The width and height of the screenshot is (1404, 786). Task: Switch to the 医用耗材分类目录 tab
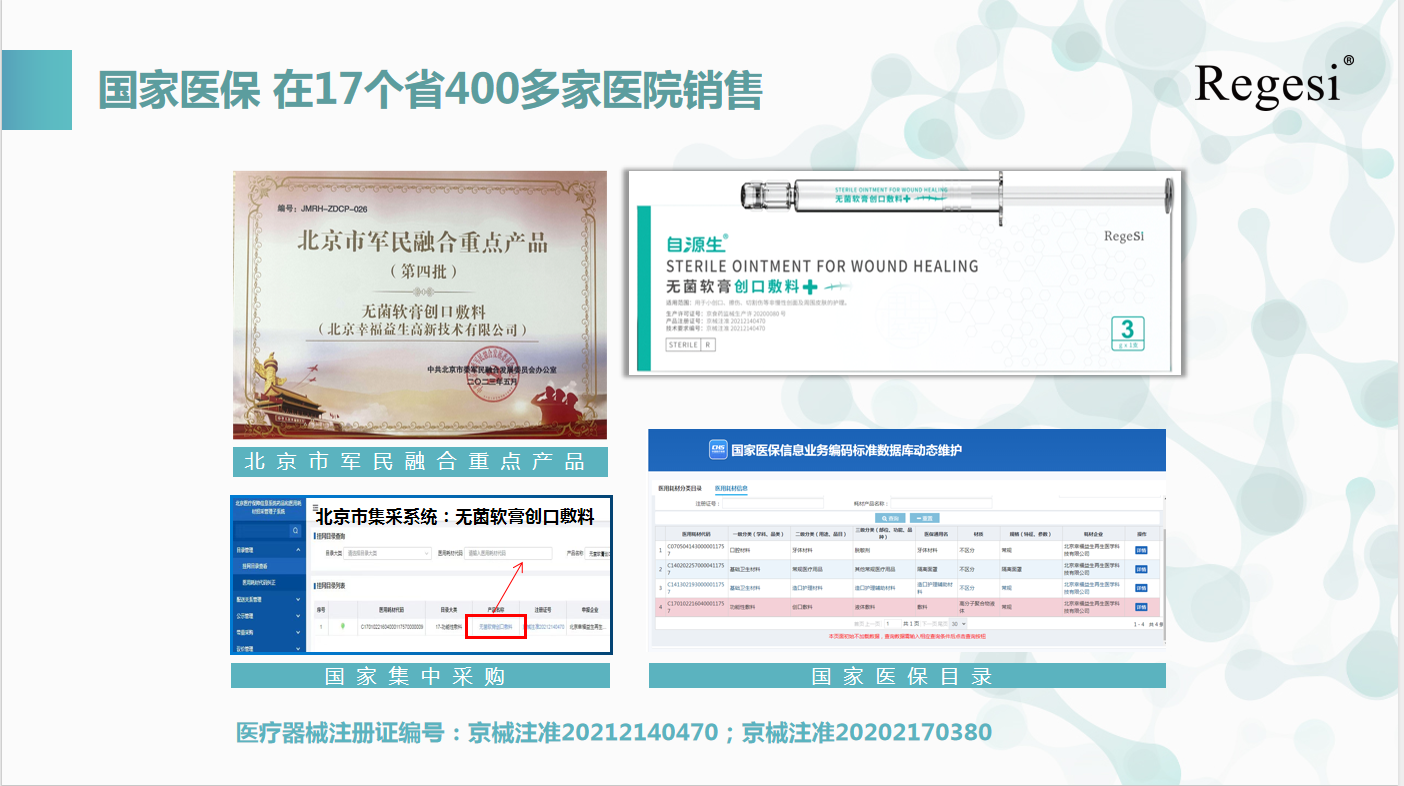pyautogui.click(x=680, y=488)
